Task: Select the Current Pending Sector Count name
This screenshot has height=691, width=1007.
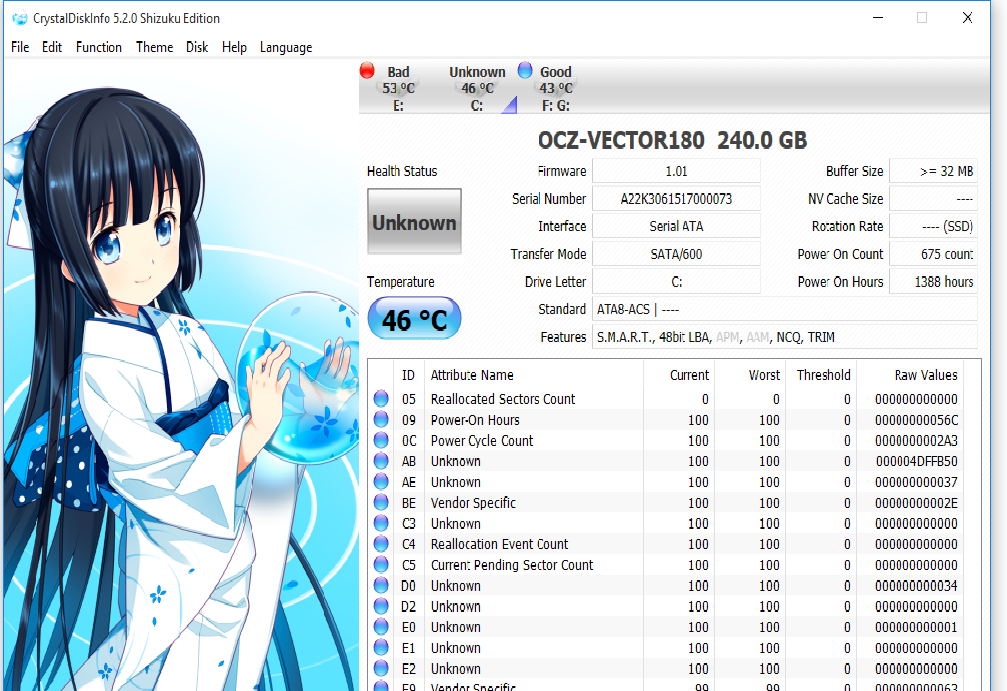Action: [x=512, y=565]
